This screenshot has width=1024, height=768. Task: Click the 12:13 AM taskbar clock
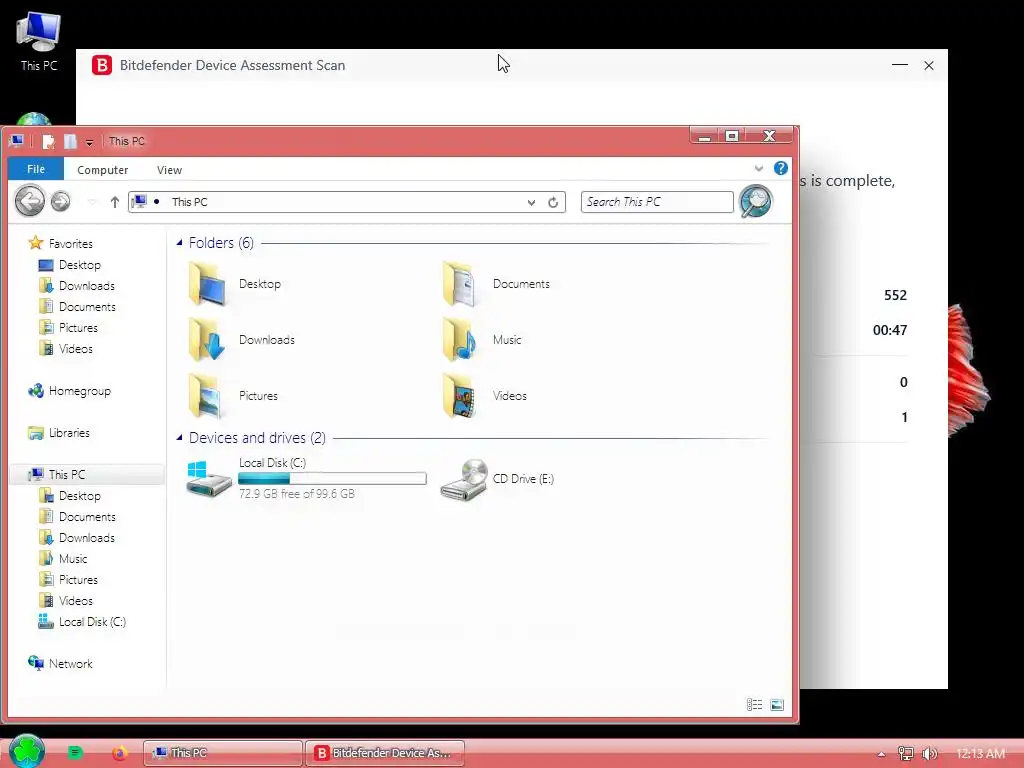tap(980, 754)
